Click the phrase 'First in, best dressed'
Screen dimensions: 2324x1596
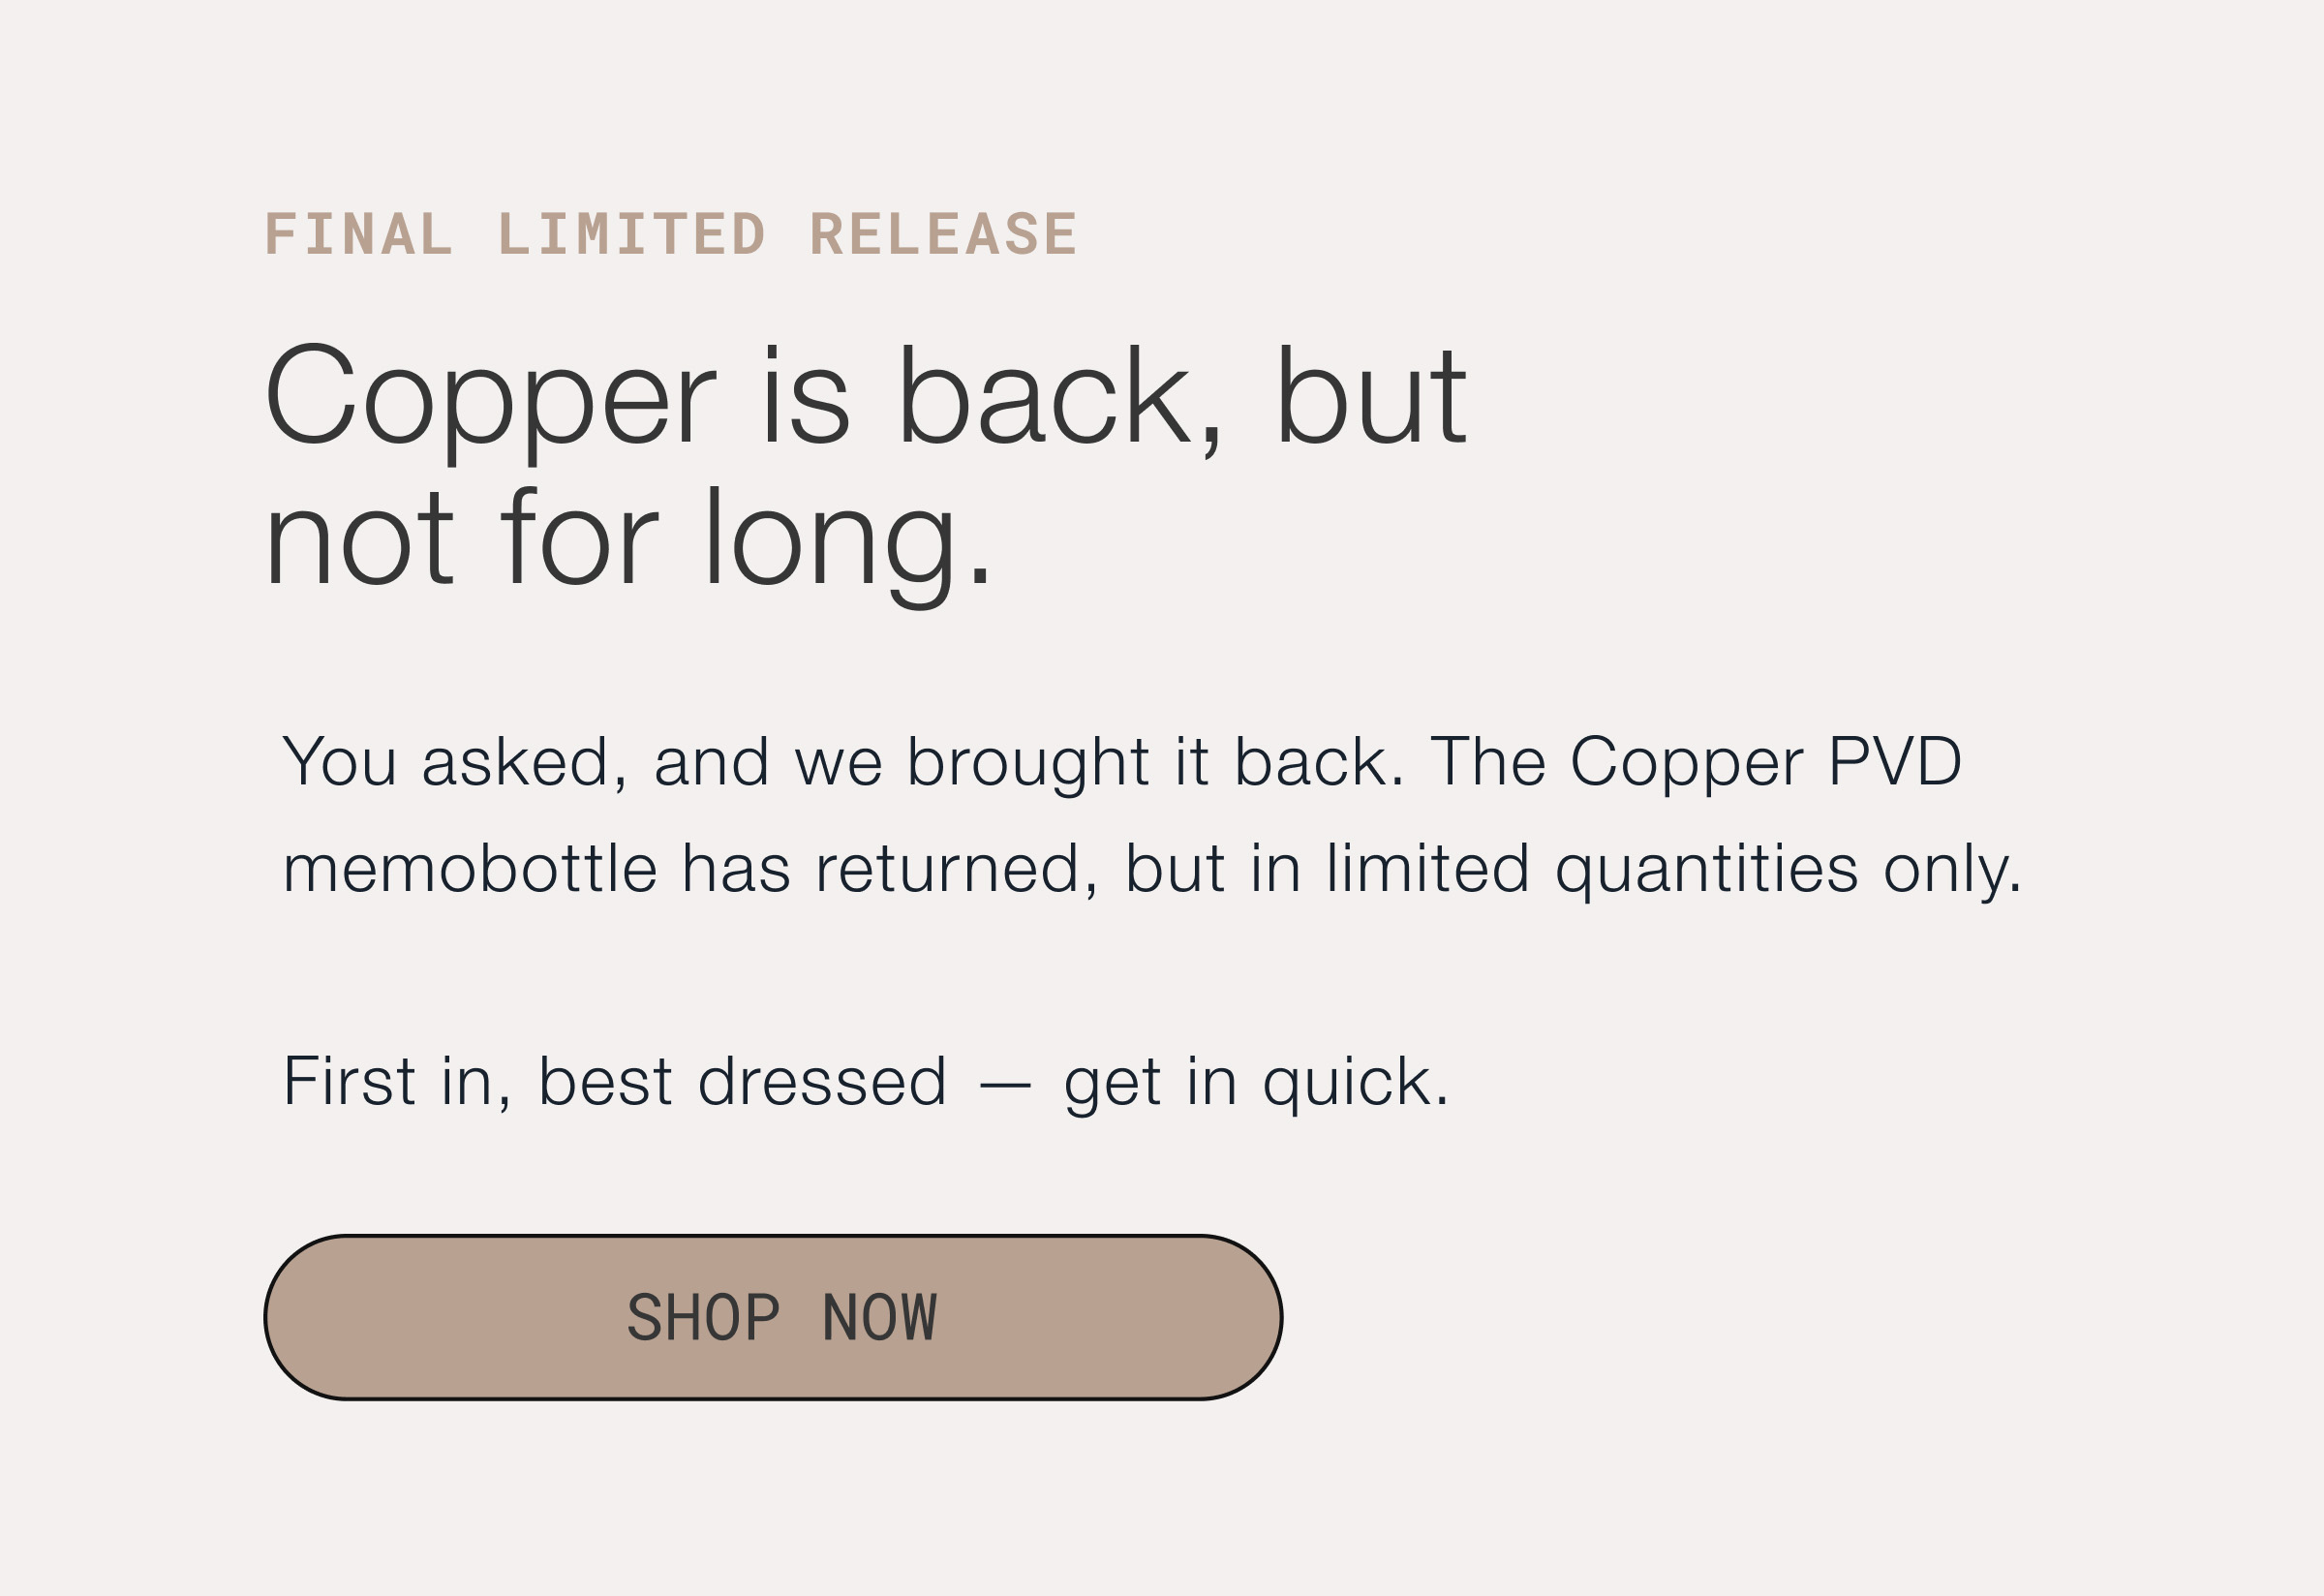tap(615, 1081)
